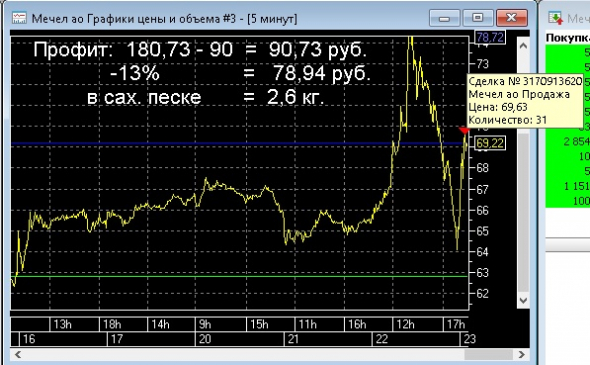This screenshot has height=365, width=590.
Task: Click the order book window icon at right
Action: pyautogui.click(x=555, y=18)
